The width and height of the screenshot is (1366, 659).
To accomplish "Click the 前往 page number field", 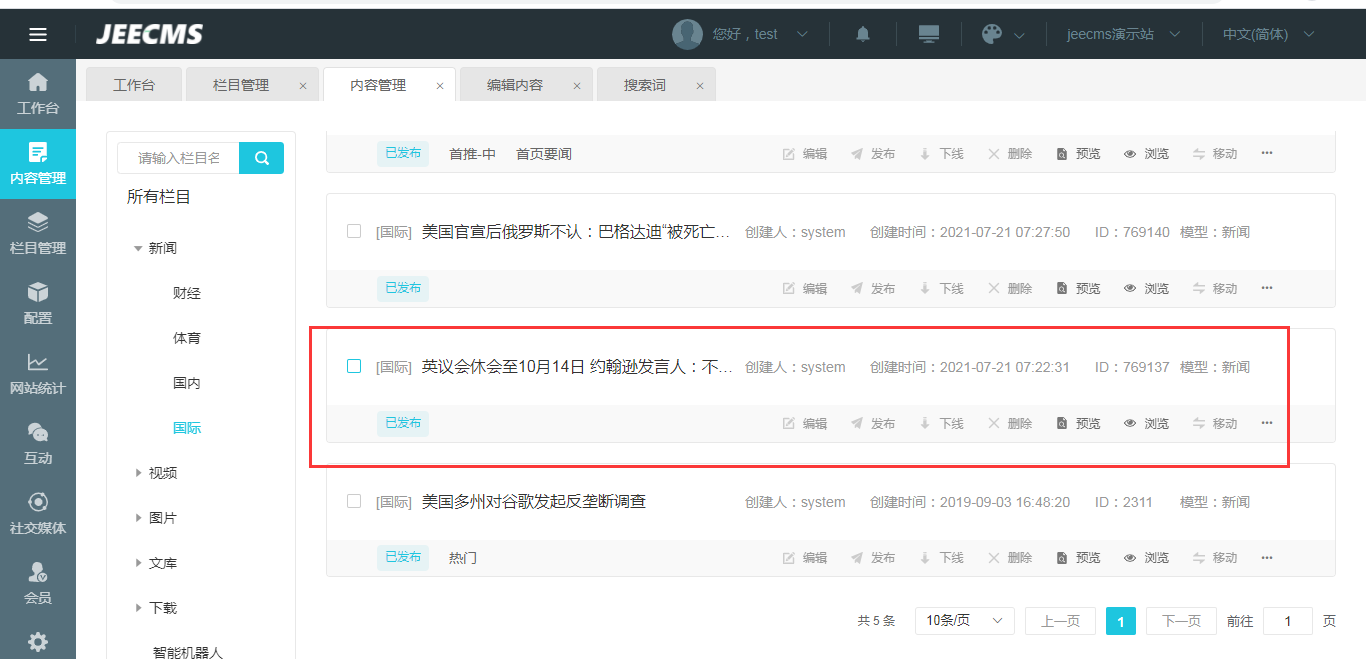I will tap(1288, 621).
